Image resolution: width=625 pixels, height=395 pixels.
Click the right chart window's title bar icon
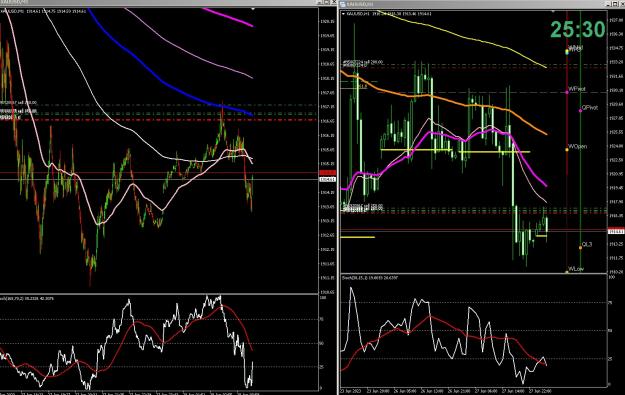[342, 4]
